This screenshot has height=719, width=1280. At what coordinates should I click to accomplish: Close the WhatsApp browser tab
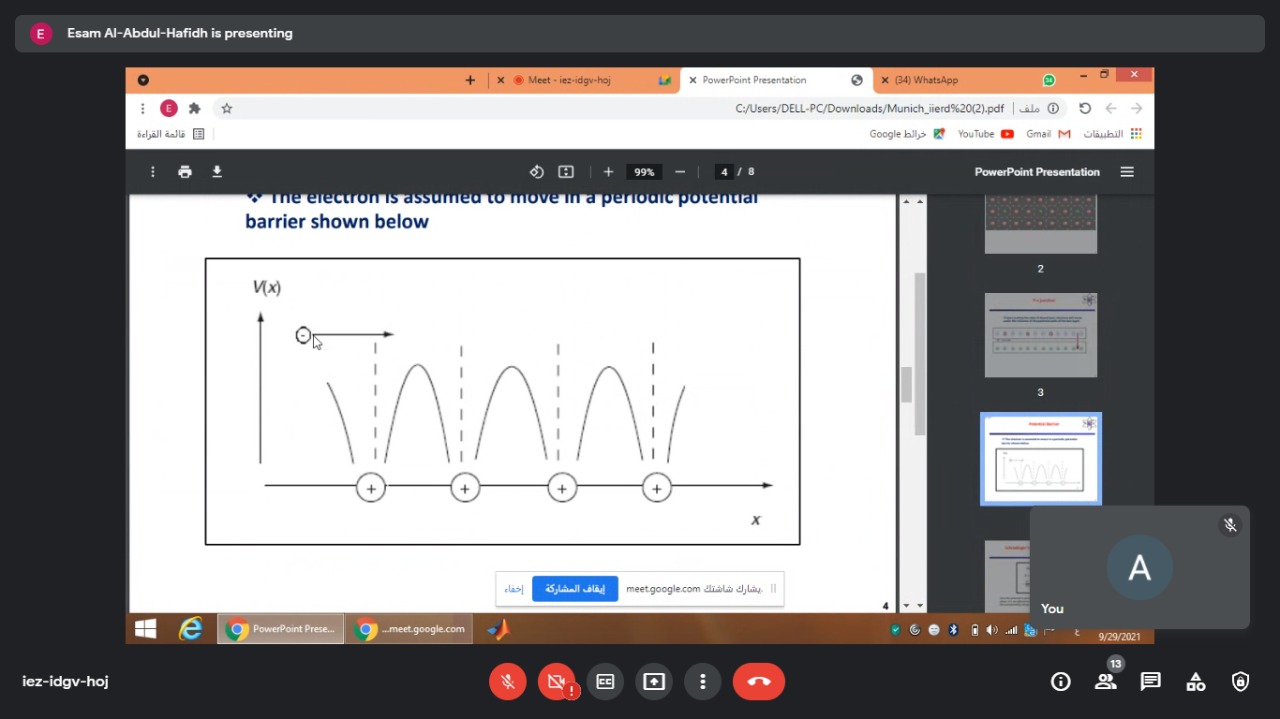coord(884,80)
